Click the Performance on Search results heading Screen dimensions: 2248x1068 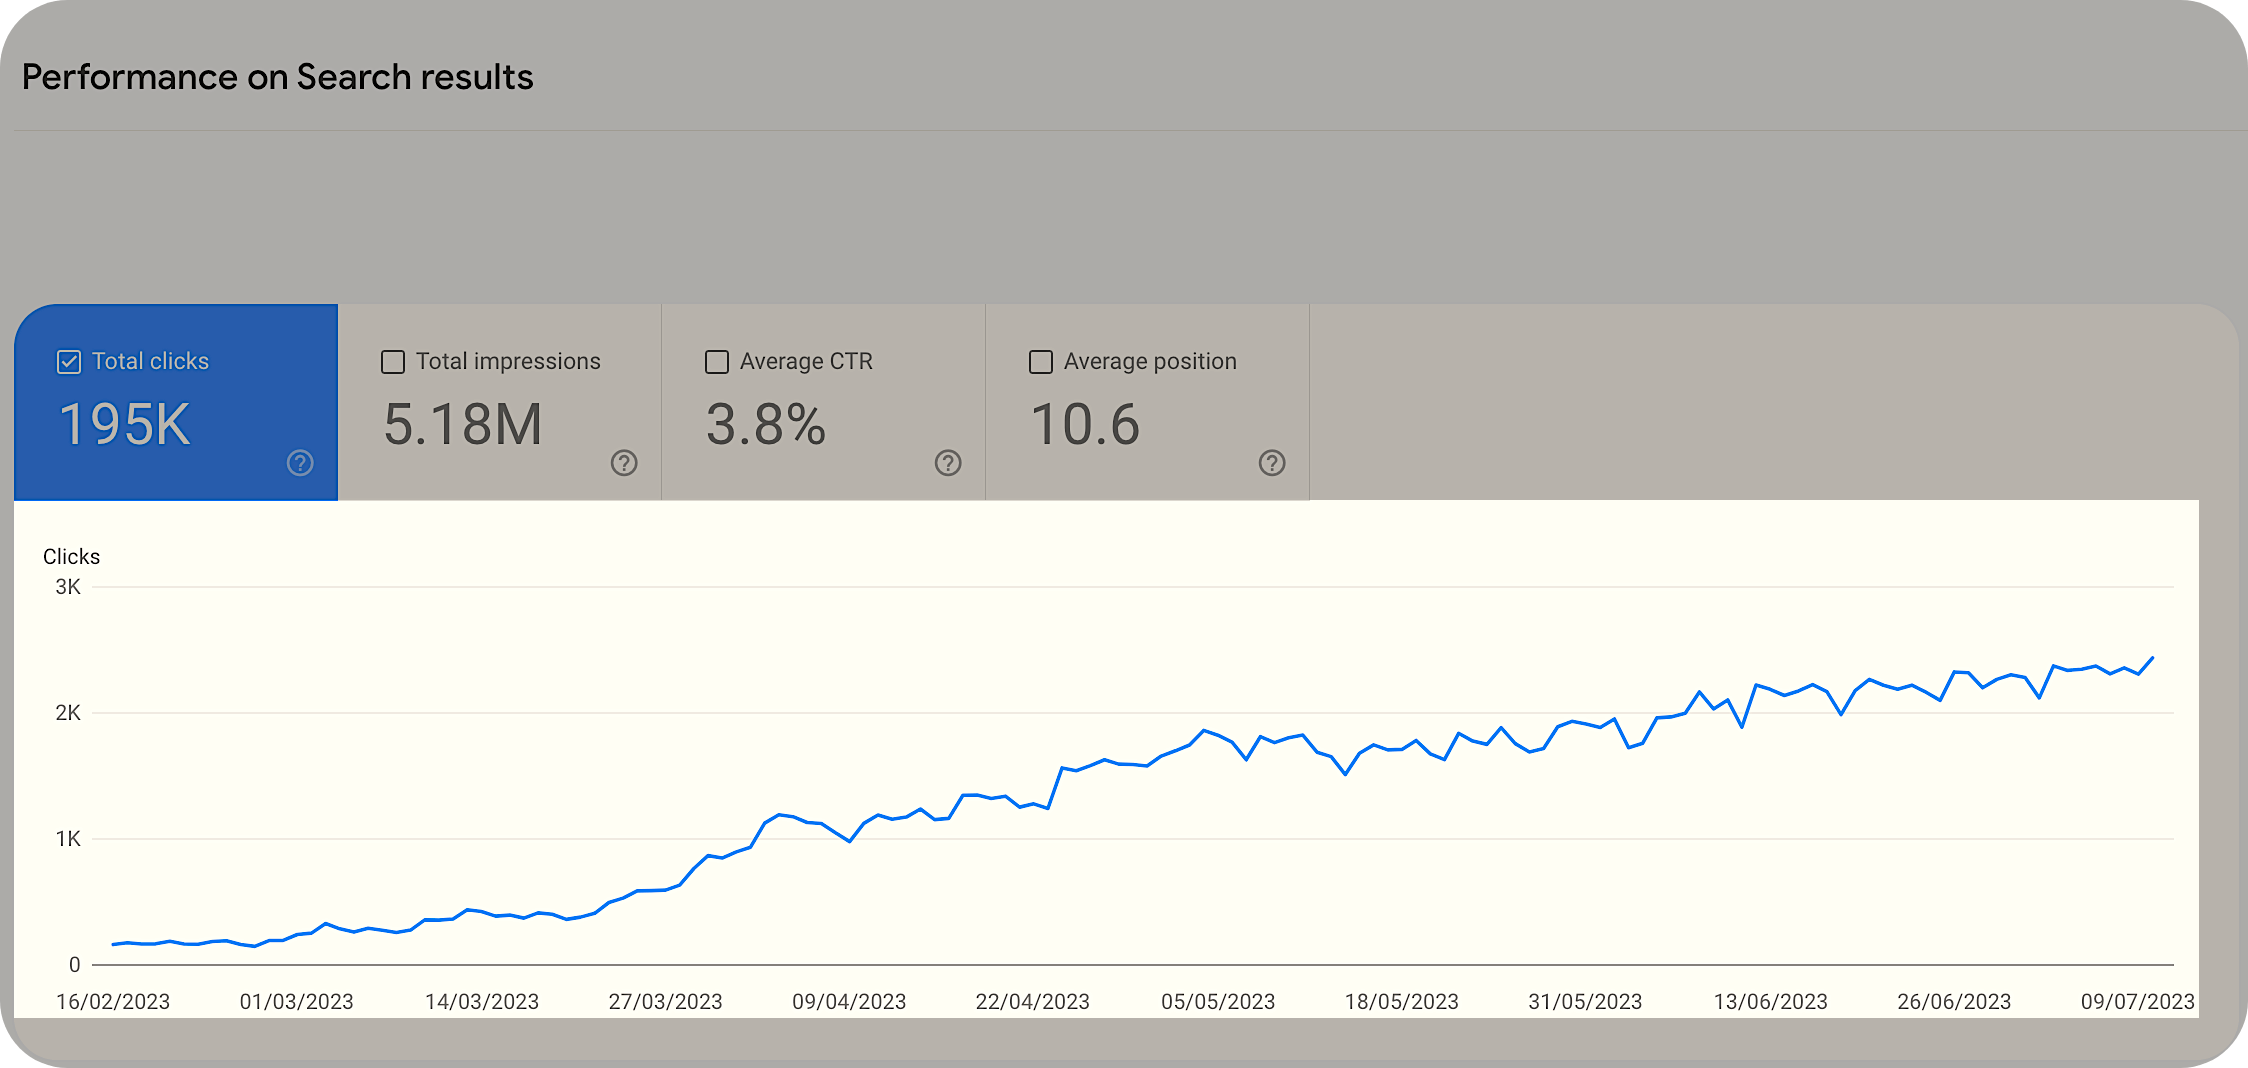tap(278, 77)
